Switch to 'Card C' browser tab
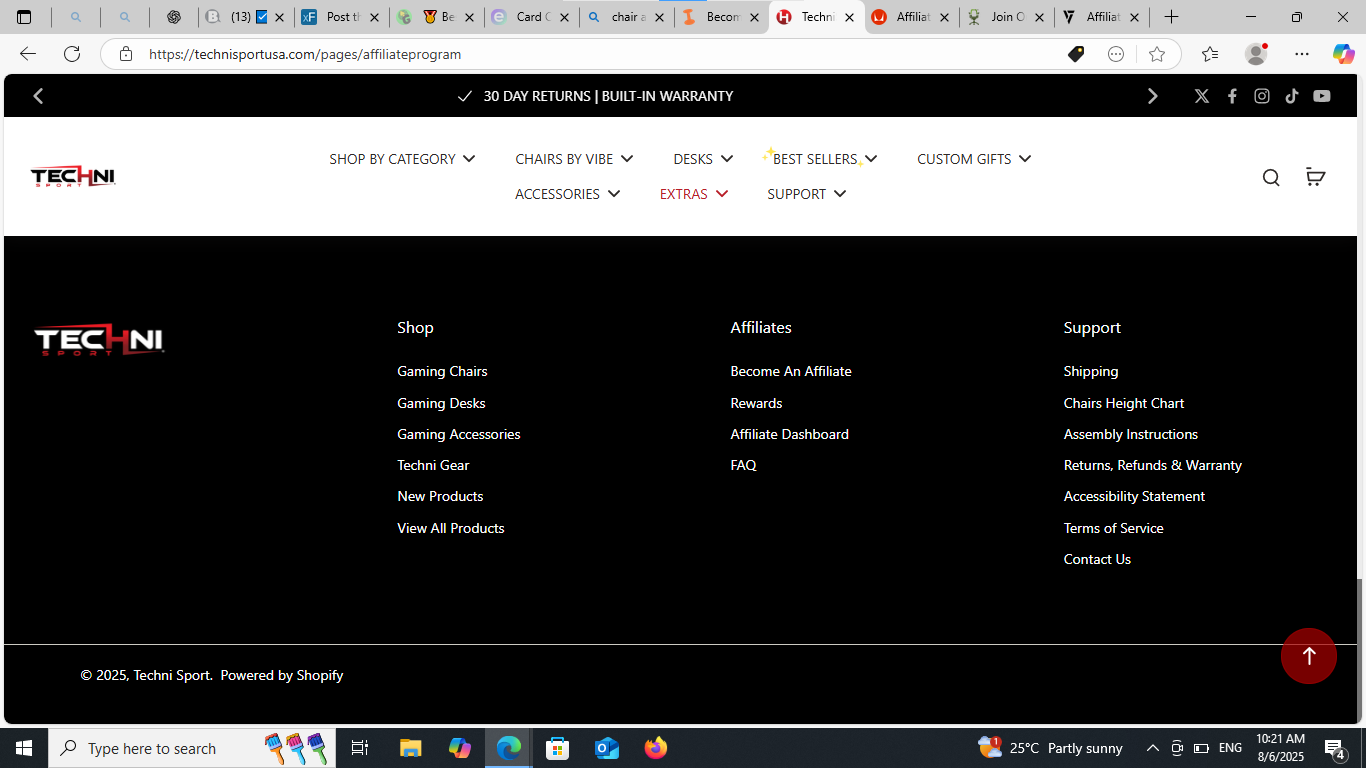Screen dimensions: 1366x768 coord(531,17)
